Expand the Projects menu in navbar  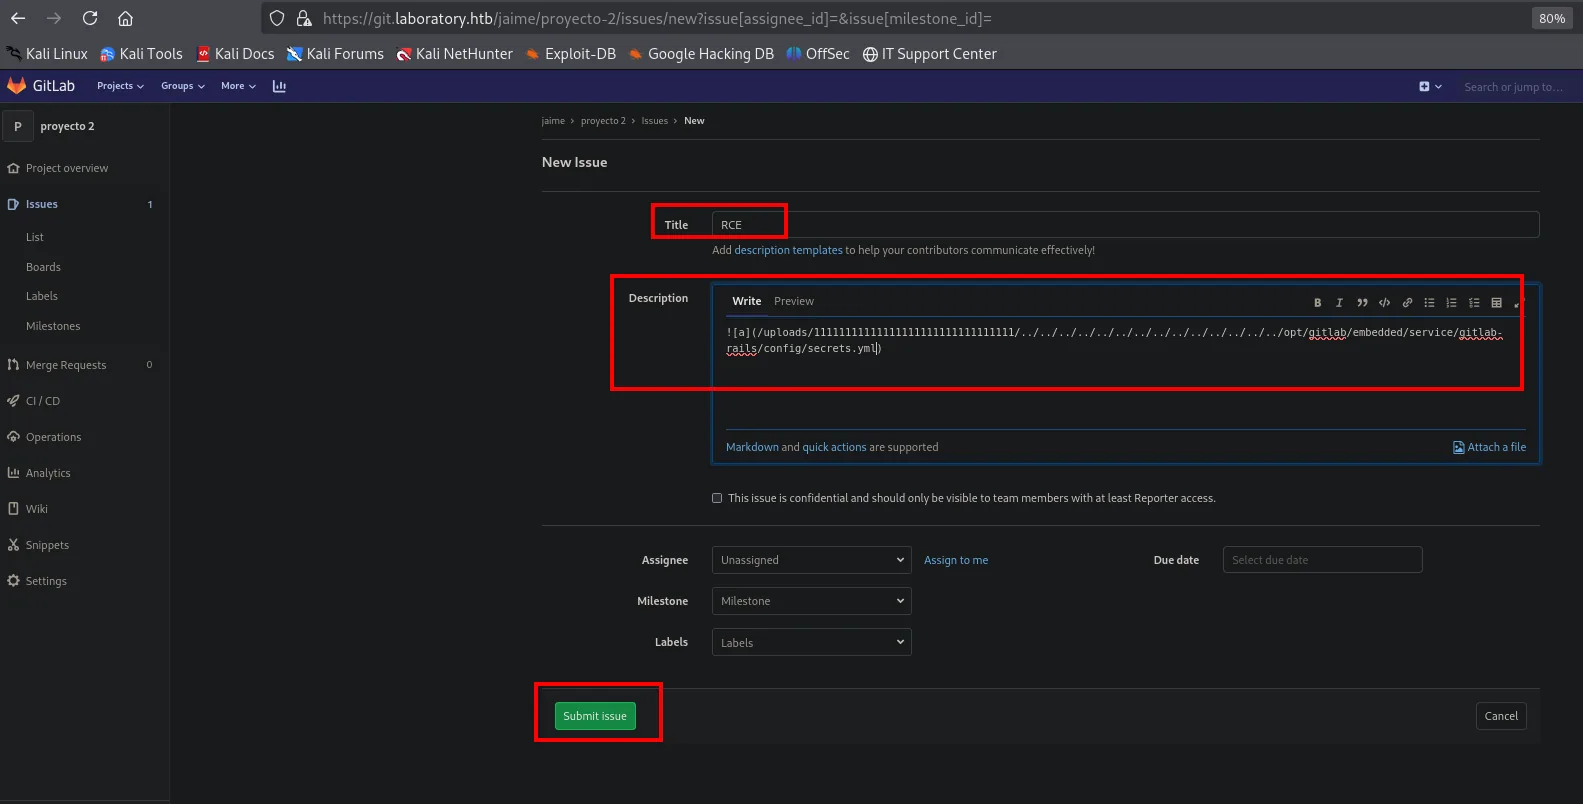coord(120,86)
